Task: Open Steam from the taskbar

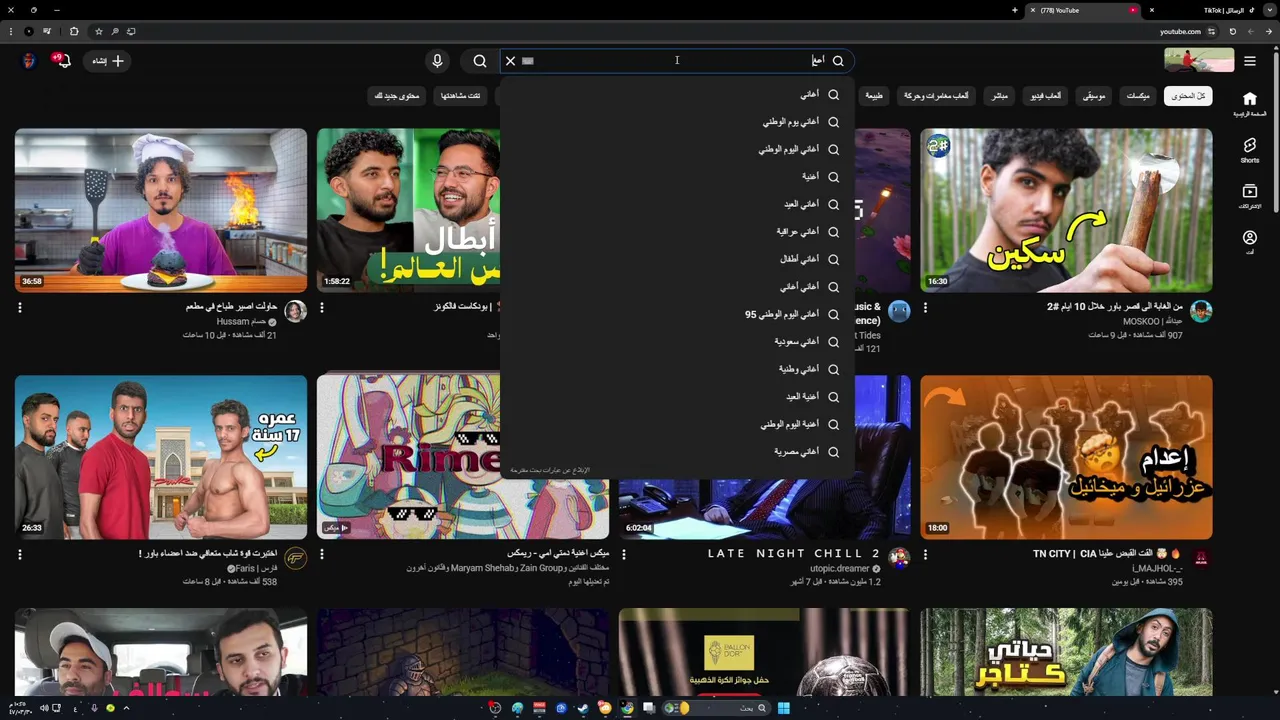Action: pyautogui.click(x=583, y=708)
